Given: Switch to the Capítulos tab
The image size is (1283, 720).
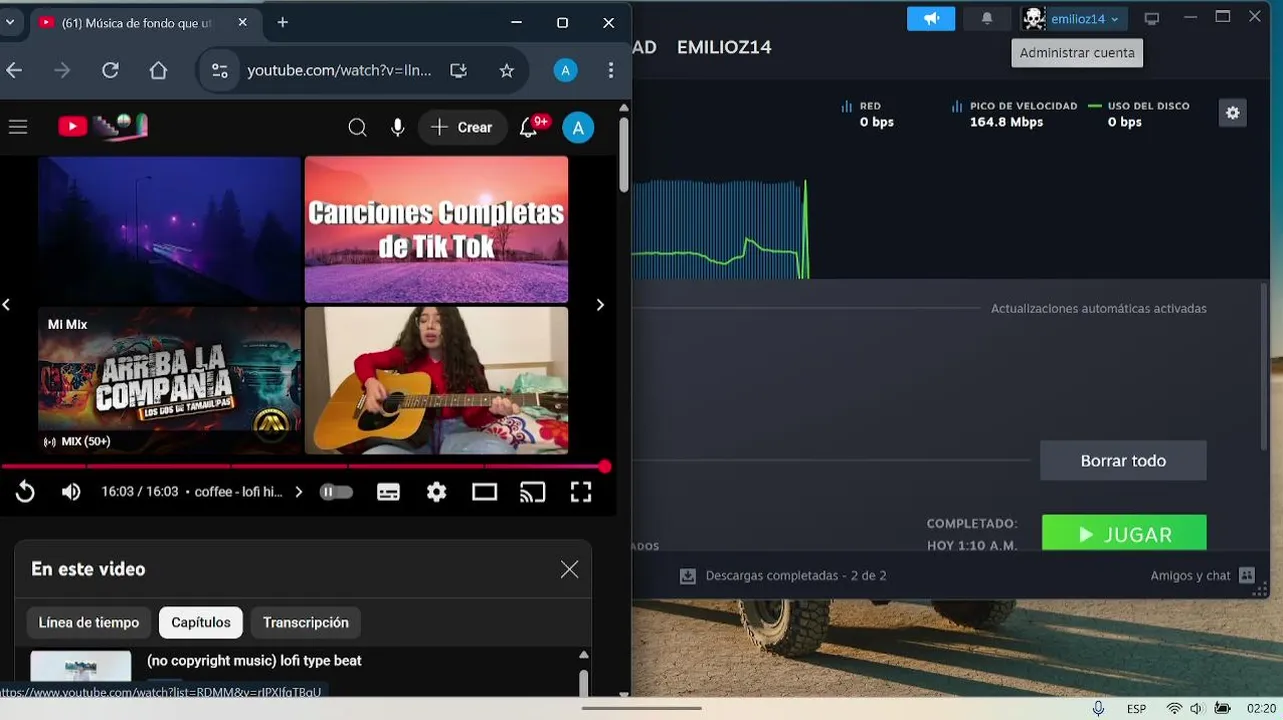Looking at the screenshot, I should click(201, 622).
